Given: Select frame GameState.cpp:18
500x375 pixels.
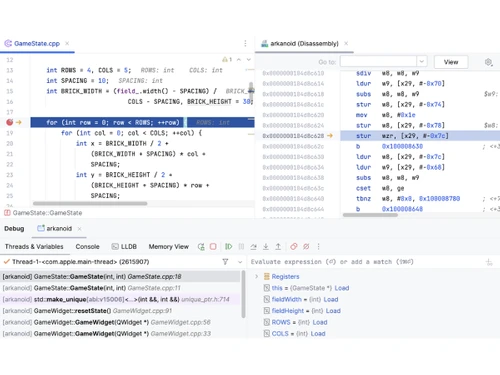Looking at the screenshot, I should tap(120, 277).
